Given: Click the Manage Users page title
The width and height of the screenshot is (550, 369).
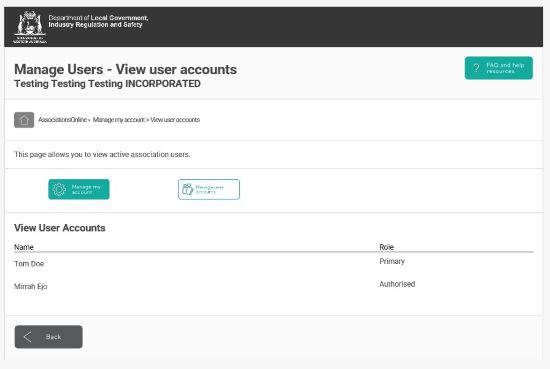Looking at the screenshot, I should (x=125, y=69).
